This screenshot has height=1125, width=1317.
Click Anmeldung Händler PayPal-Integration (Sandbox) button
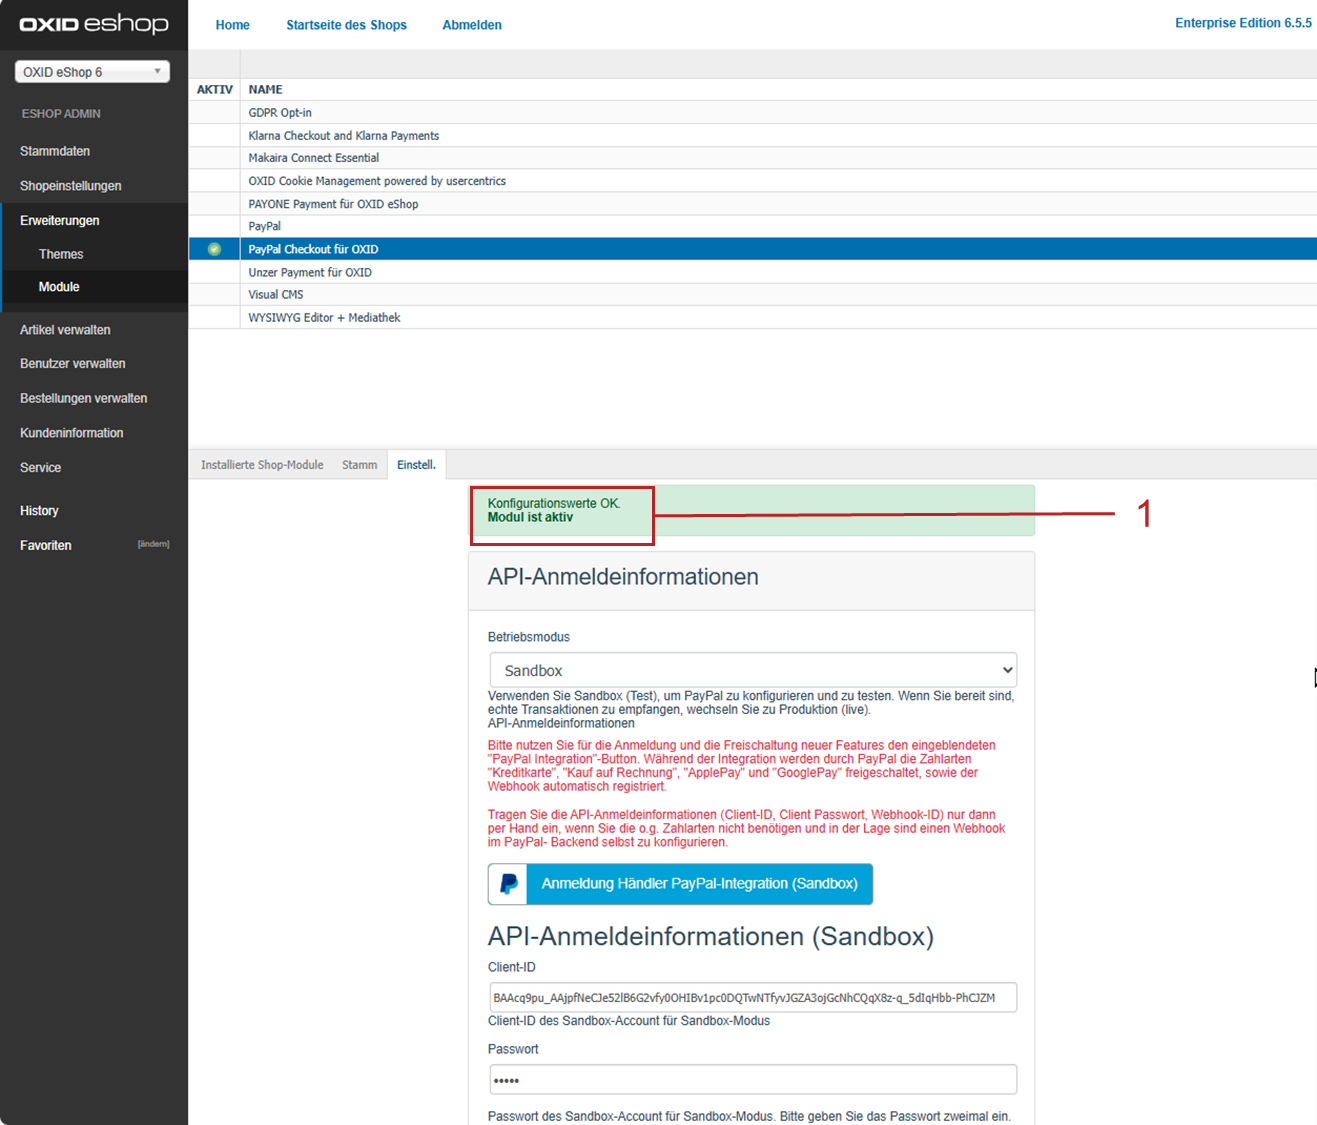pyautogui.click(x=699, y=884)
